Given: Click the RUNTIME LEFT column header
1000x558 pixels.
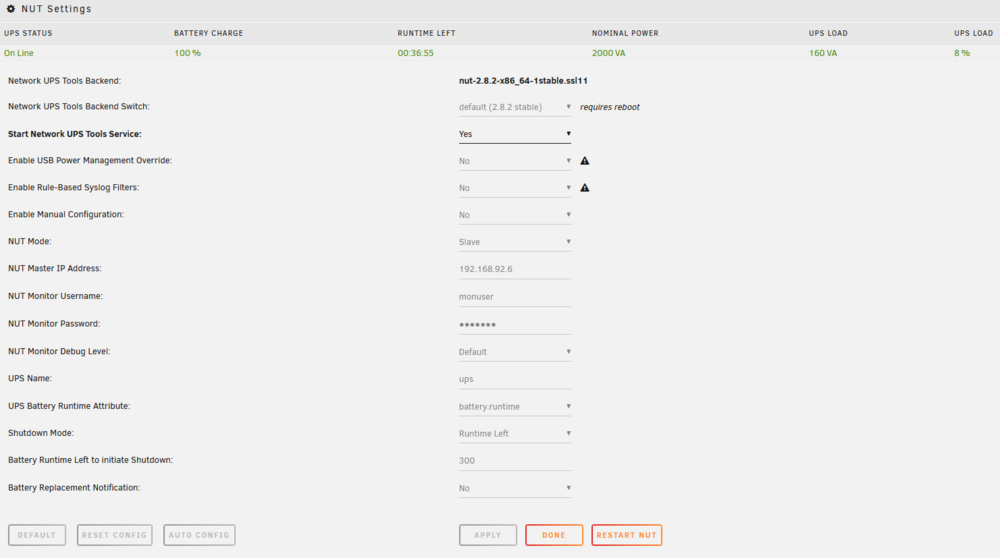Looking at the screenshot, I should click(x=427, y=33).
